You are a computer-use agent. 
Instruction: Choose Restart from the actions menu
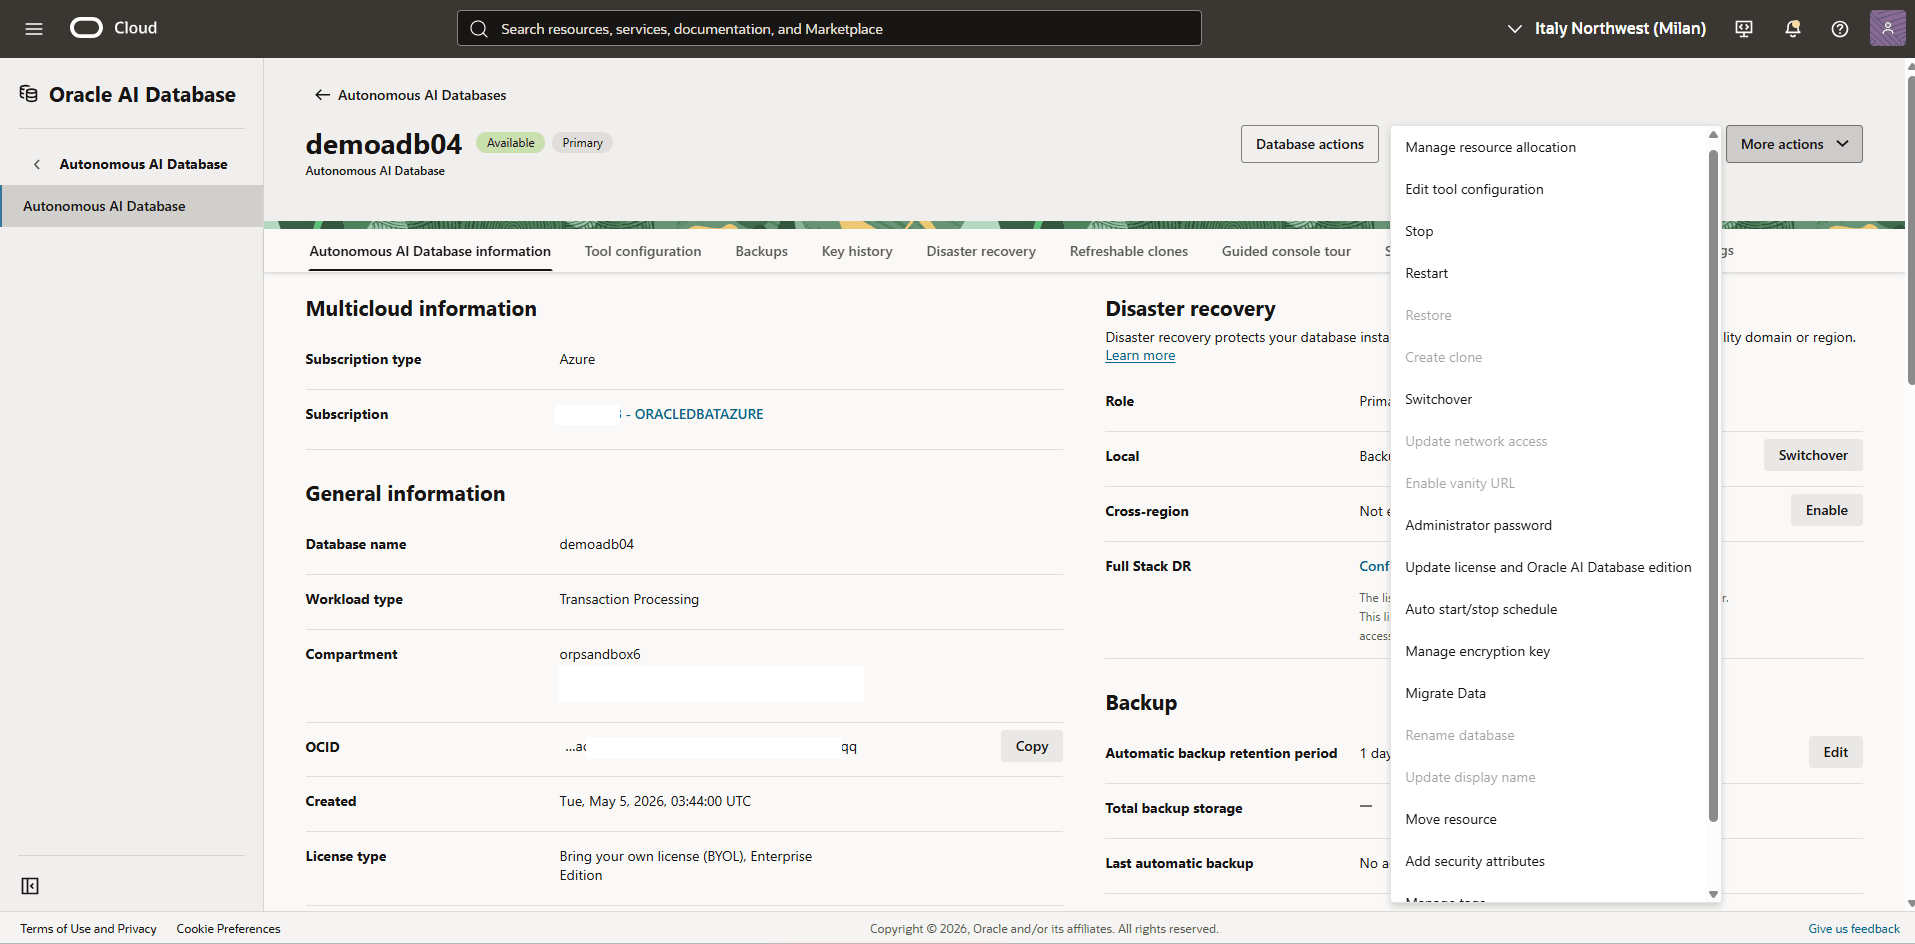point(1426,273)
